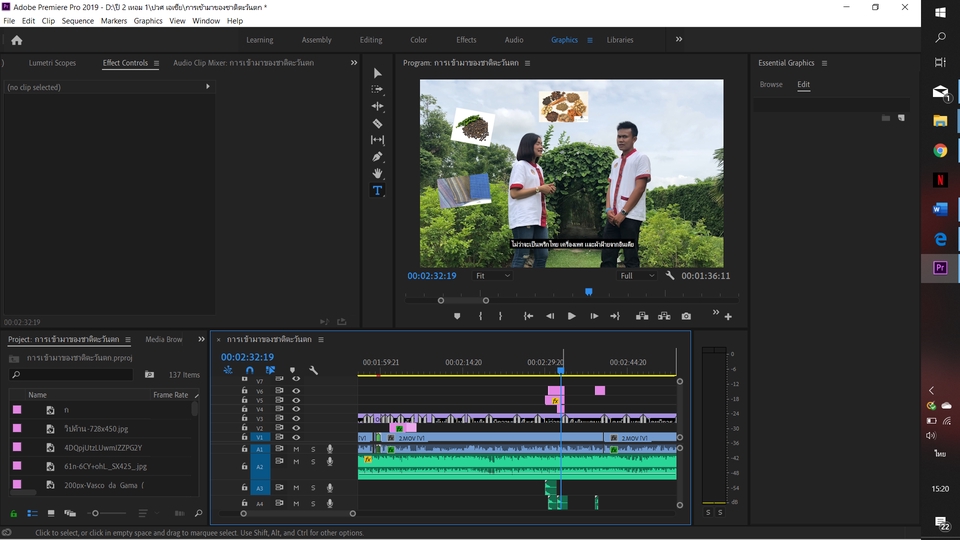Viewport: 960px width, 540px height.
Task: Click the Home icon
Action: [x=17, y=40]
